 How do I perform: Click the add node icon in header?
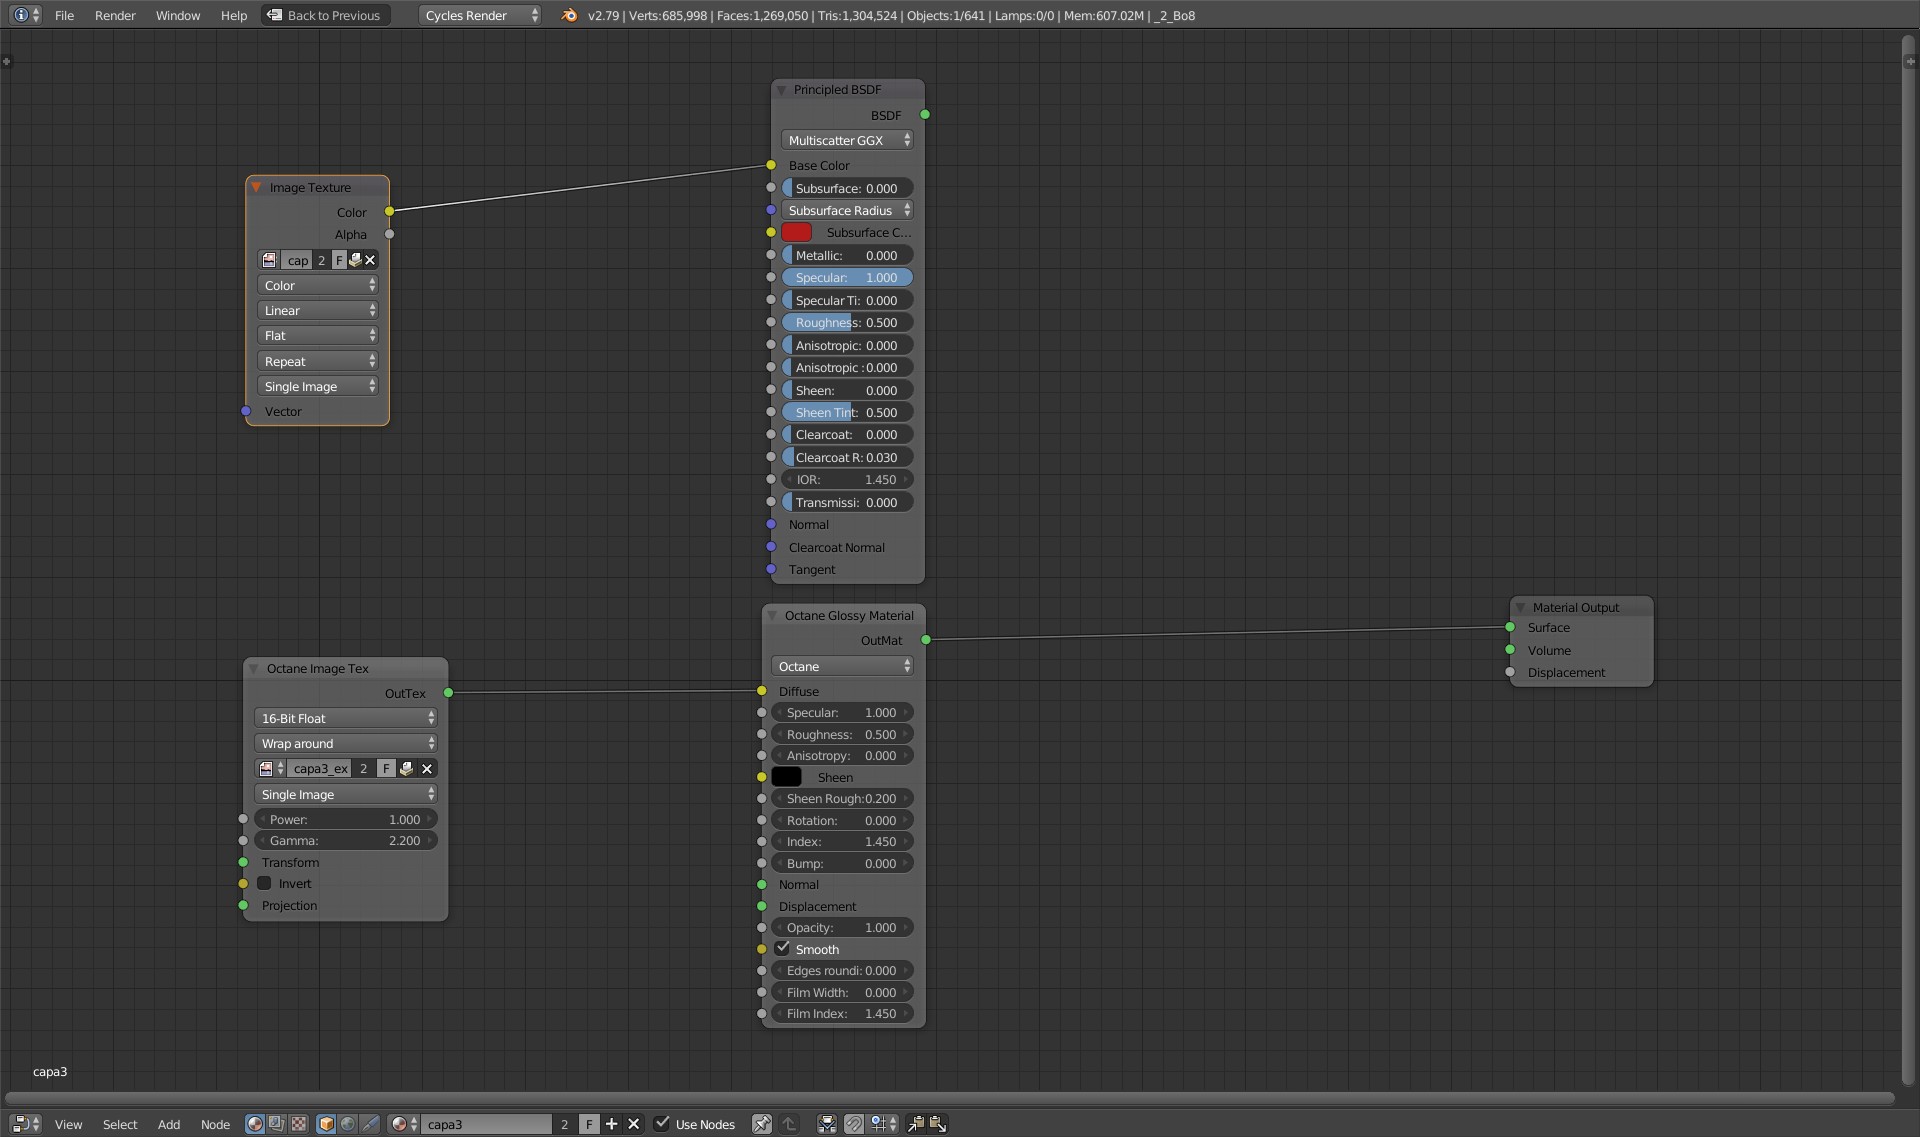tap(612, 1123)
